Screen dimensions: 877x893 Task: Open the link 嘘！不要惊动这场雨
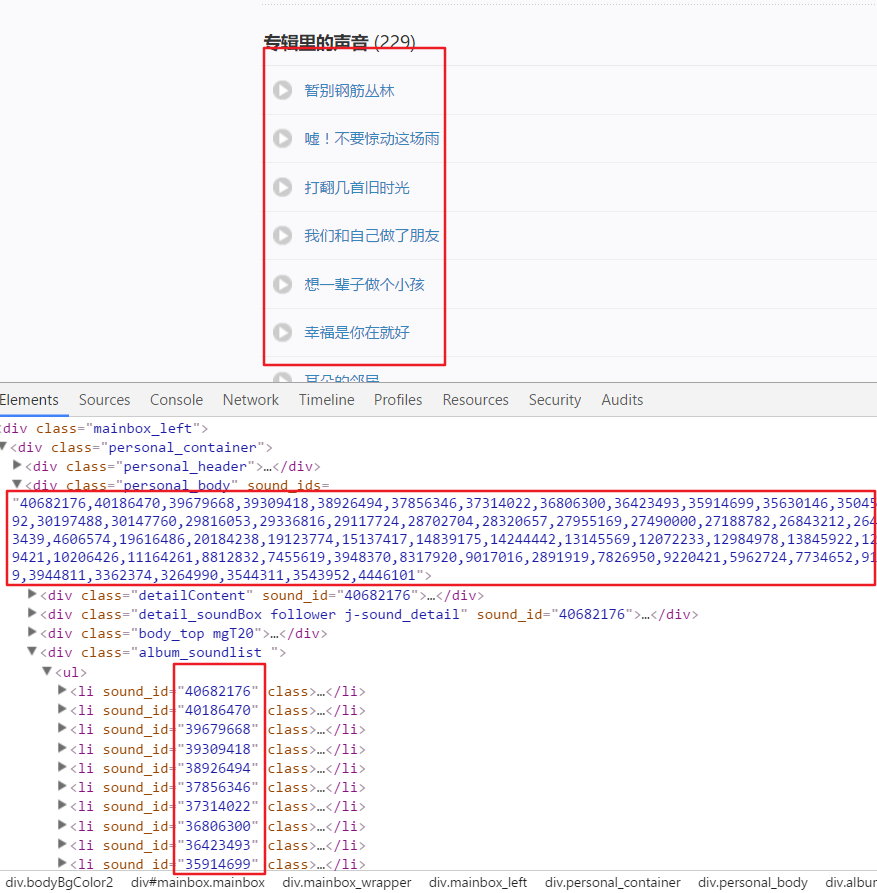372,138
